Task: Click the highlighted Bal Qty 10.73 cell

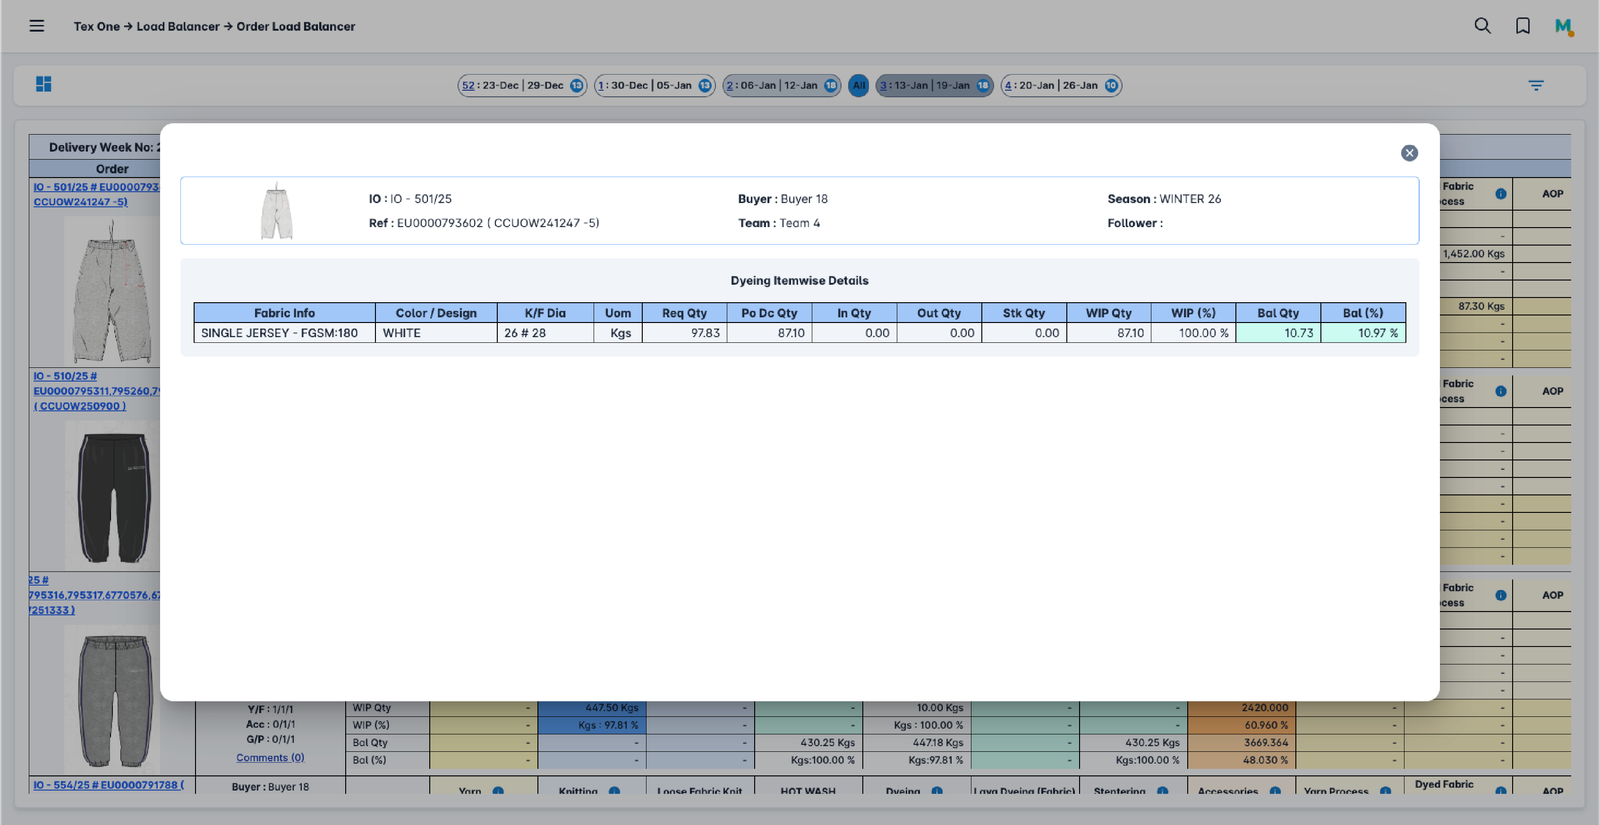Action: tap(1278, 333)
